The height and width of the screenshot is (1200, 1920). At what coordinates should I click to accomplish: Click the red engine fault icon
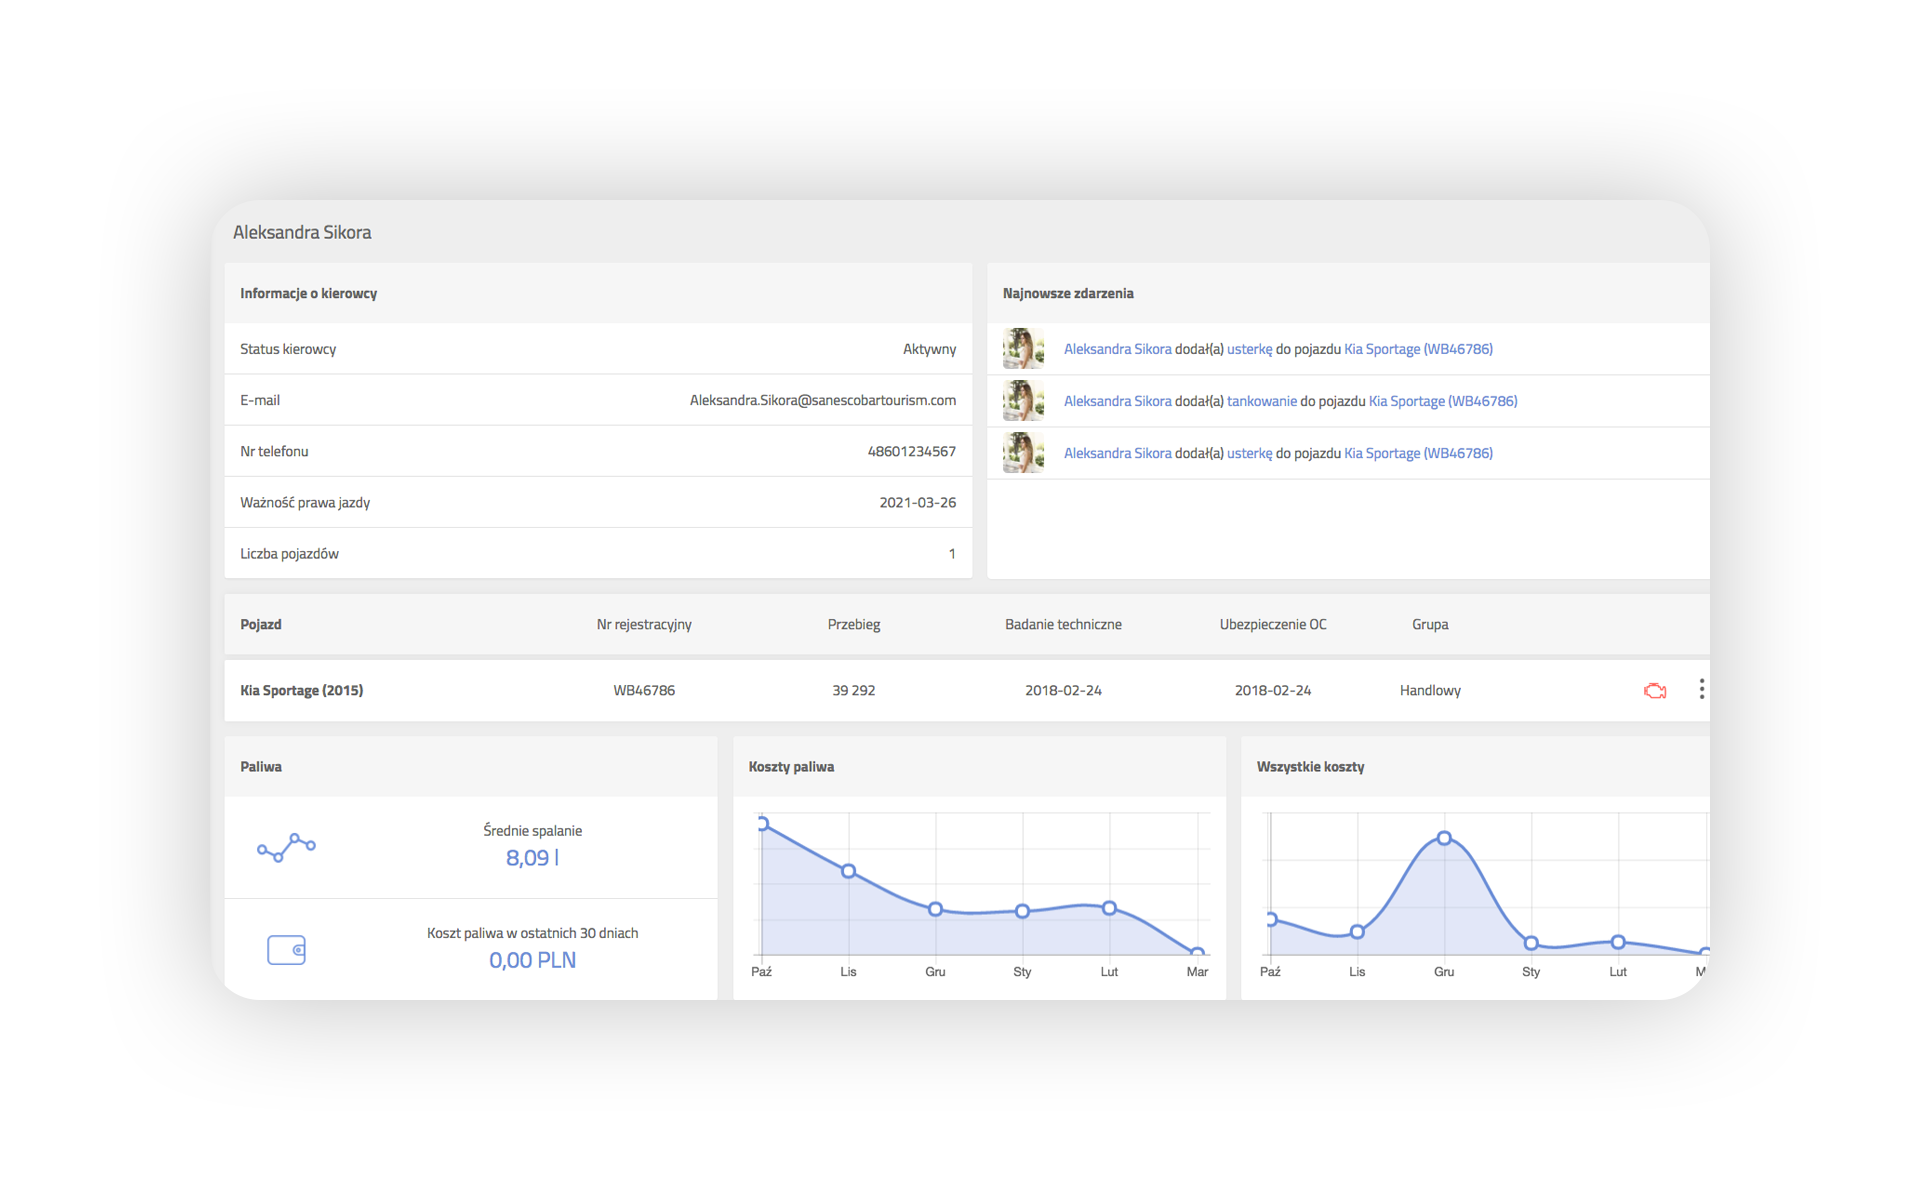[x=1655, y=690]
